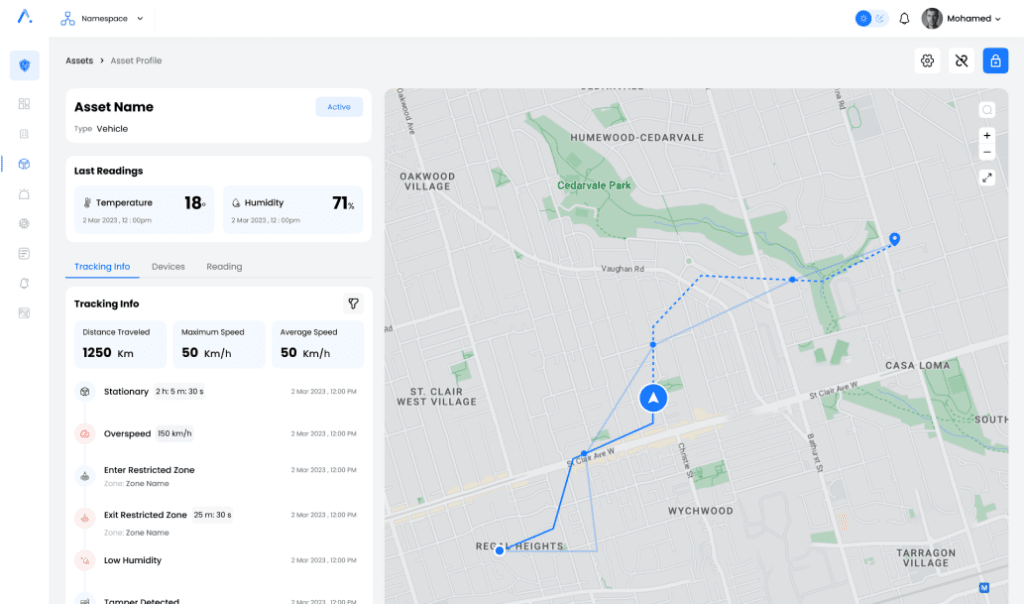This screenshot has height=605, width=1024.
Task: Open the Mohamed user menu
Action: pyautogui.click(x=961, y=18)
